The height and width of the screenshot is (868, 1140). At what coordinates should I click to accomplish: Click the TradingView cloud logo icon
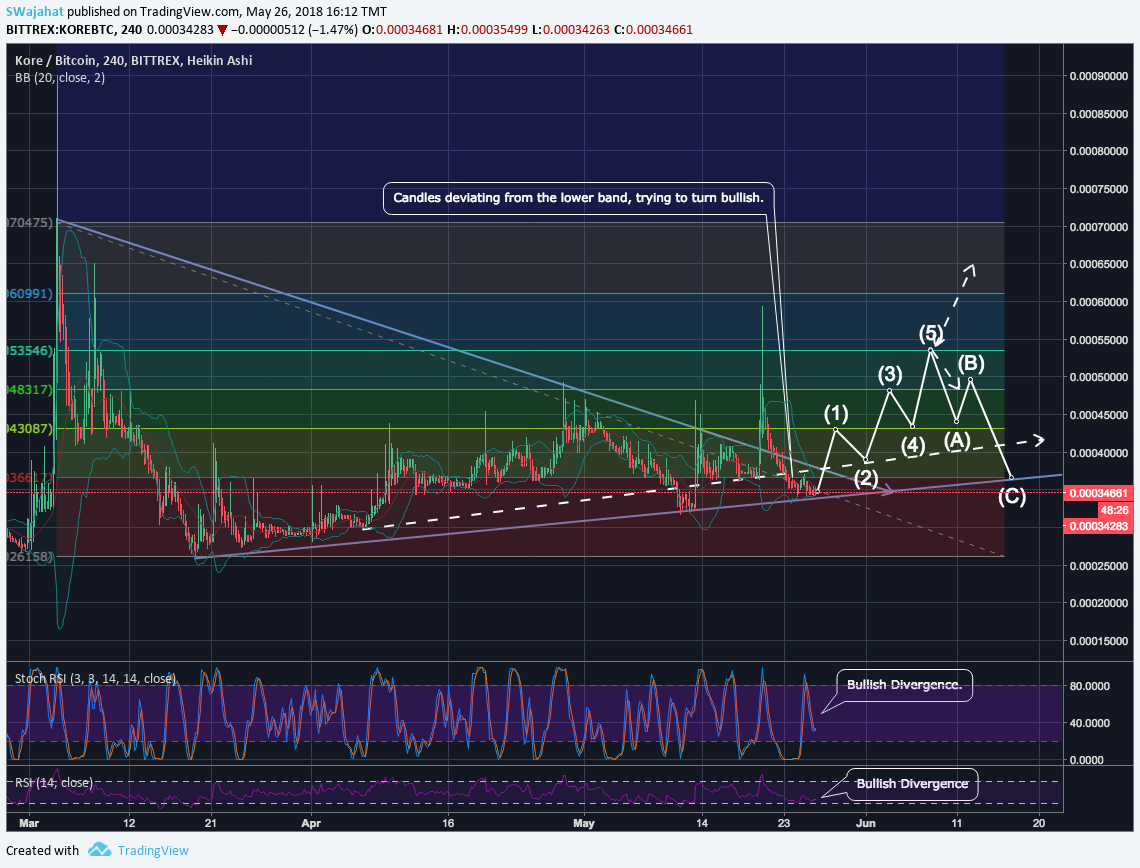coord(100,850)
